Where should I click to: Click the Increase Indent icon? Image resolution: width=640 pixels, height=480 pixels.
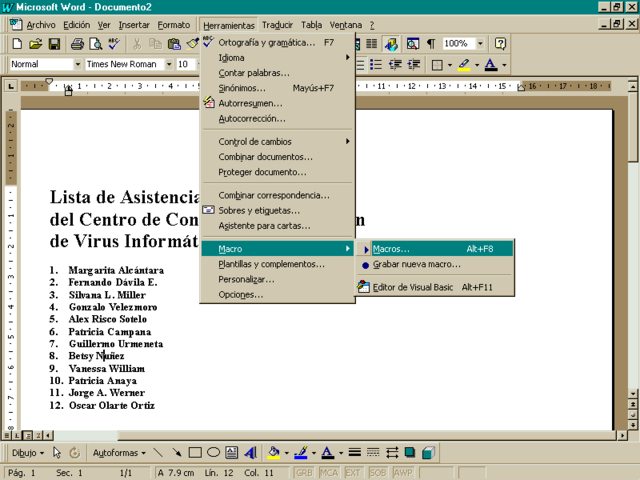click(413, 64)
